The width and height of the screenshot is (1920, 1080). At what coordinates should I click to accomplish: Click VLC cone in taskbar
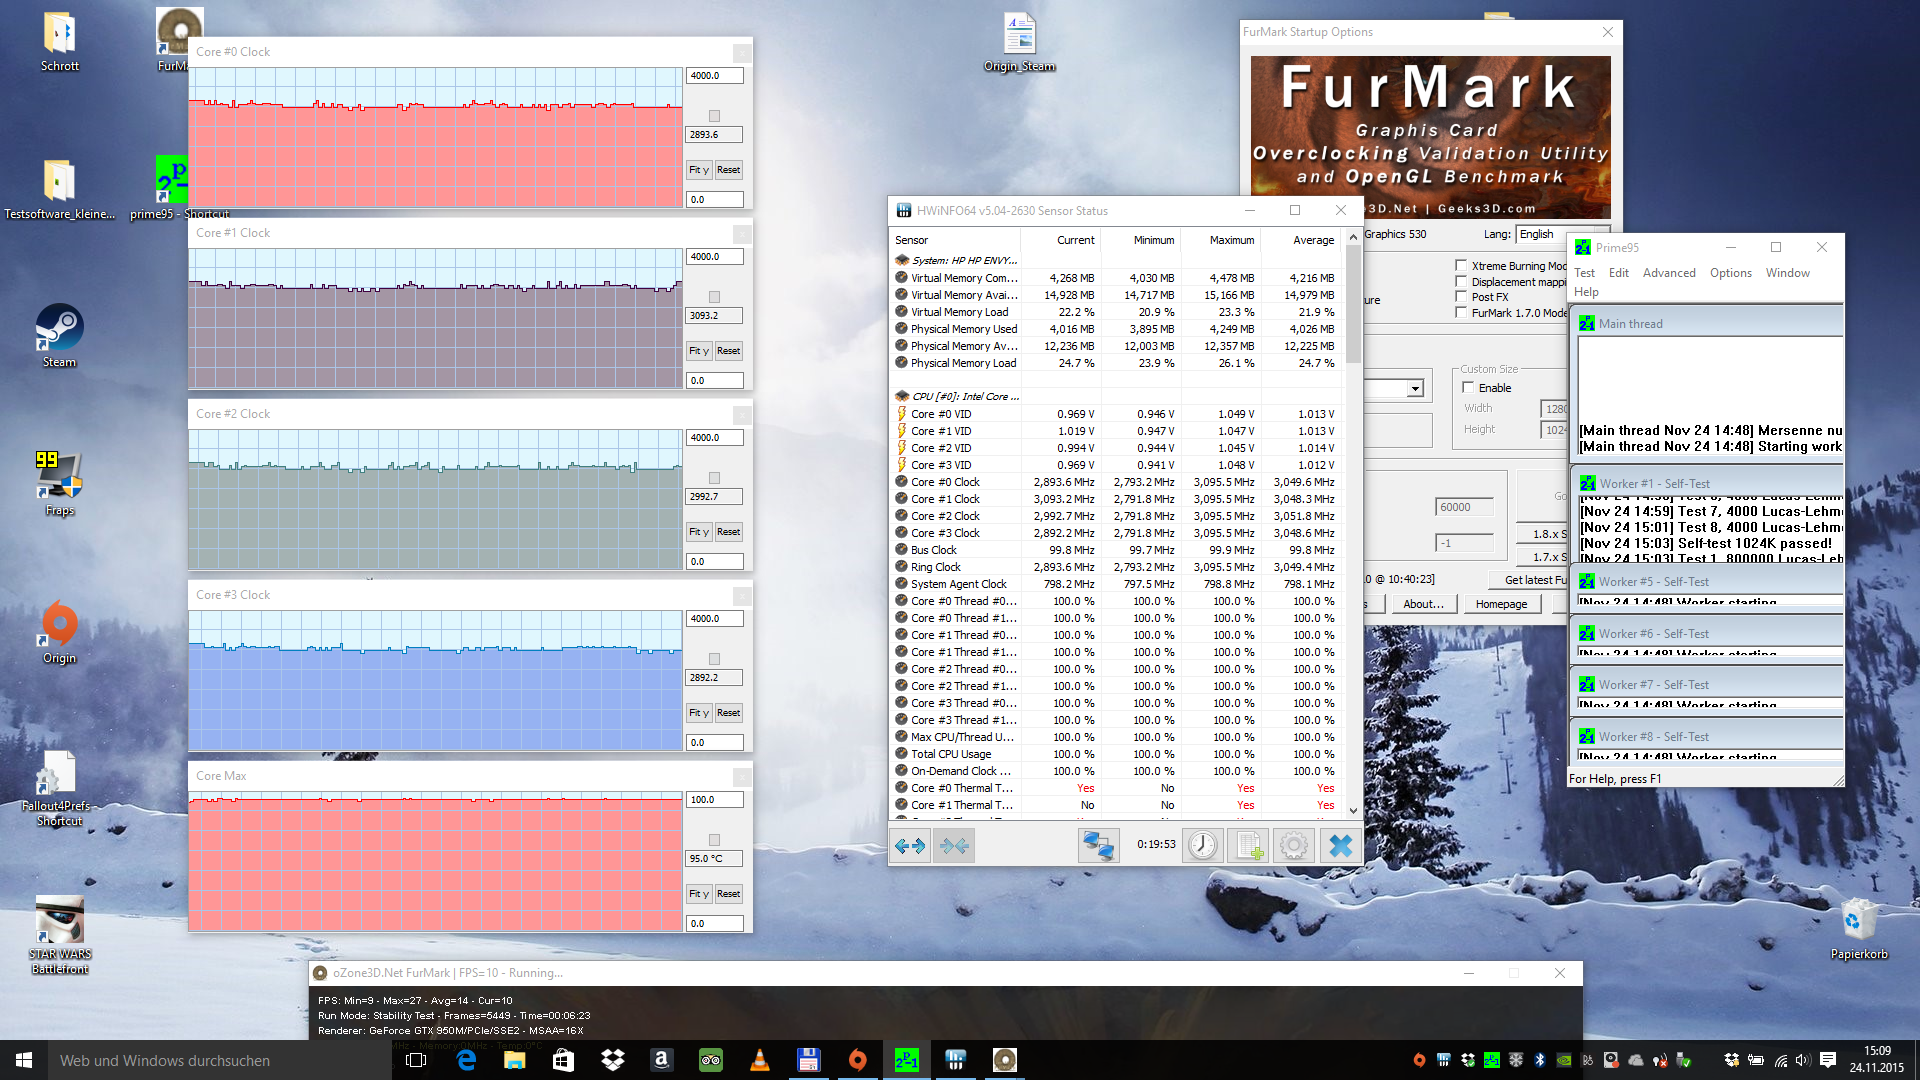(760, 1060)
